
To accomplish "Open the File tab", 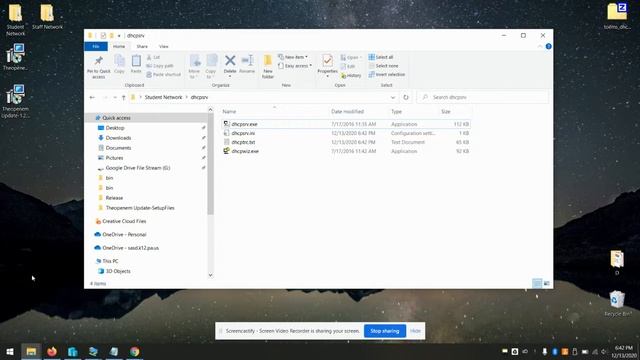I will [x=96, y=47].
